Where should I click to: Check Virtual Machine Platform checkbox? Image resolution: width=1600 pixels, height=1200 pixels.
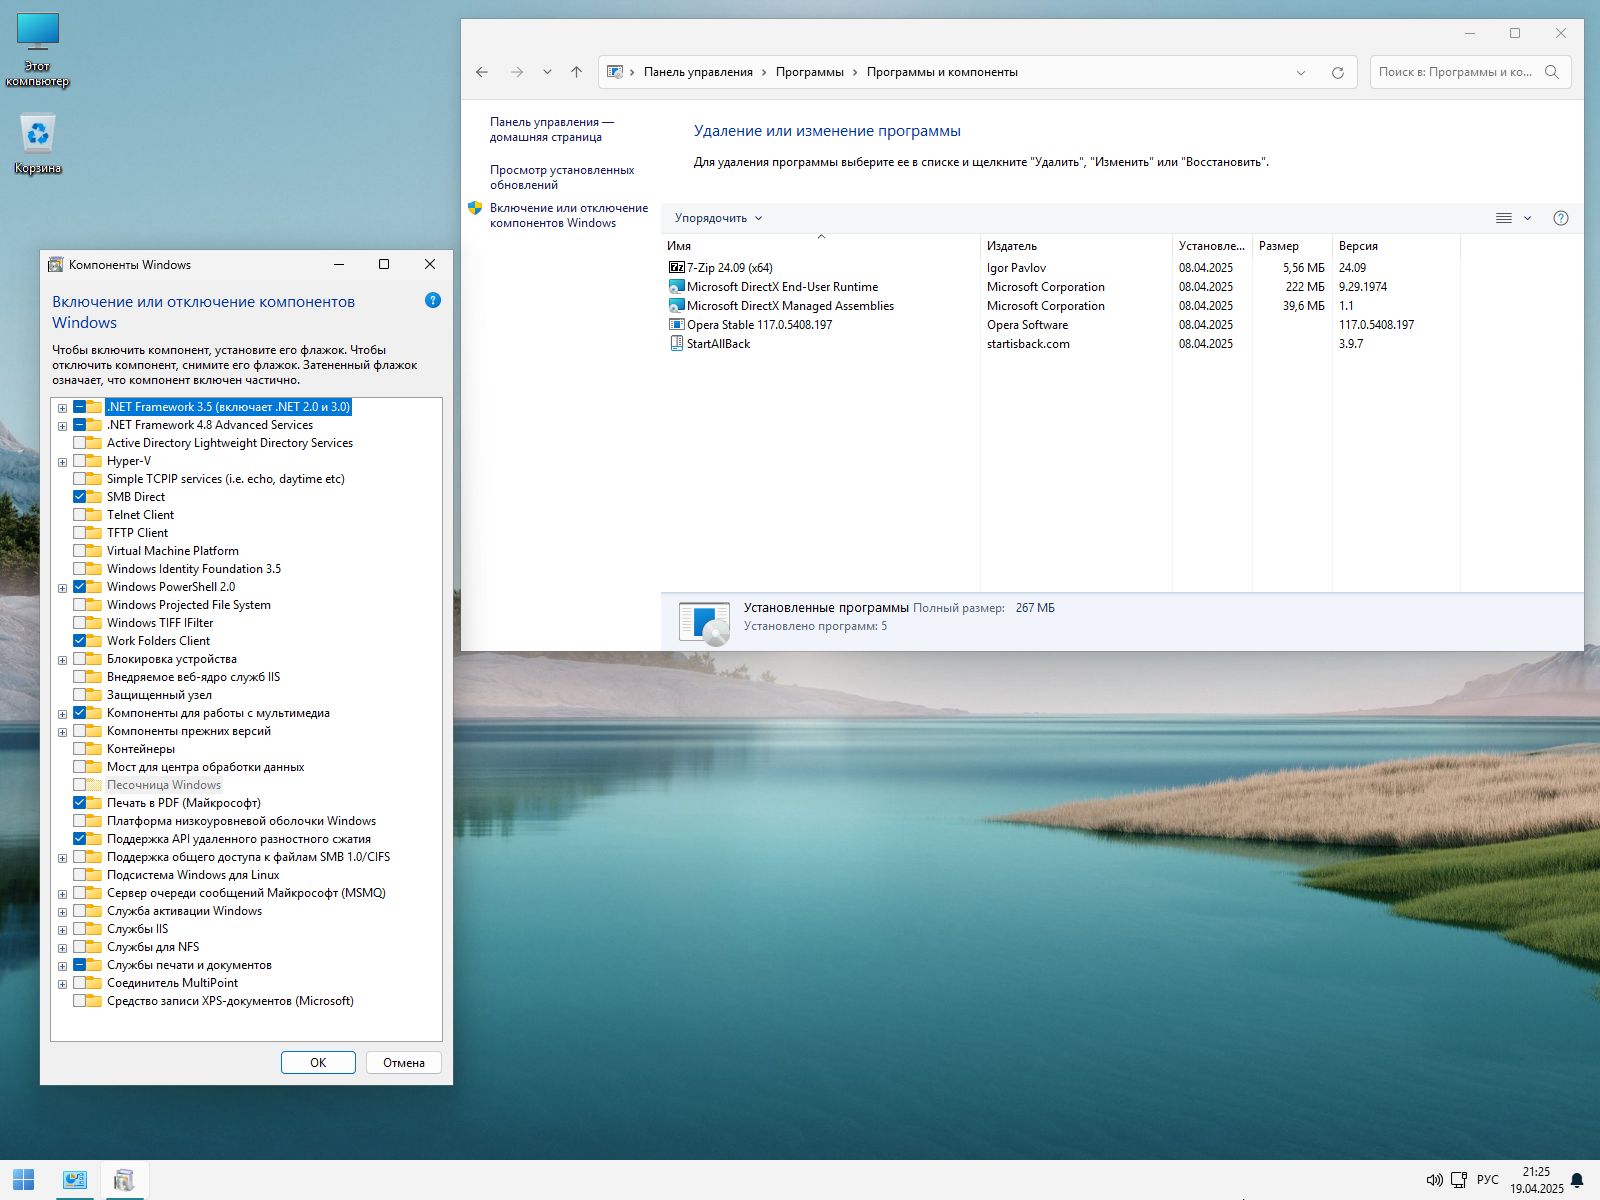(x=80, y=551)
